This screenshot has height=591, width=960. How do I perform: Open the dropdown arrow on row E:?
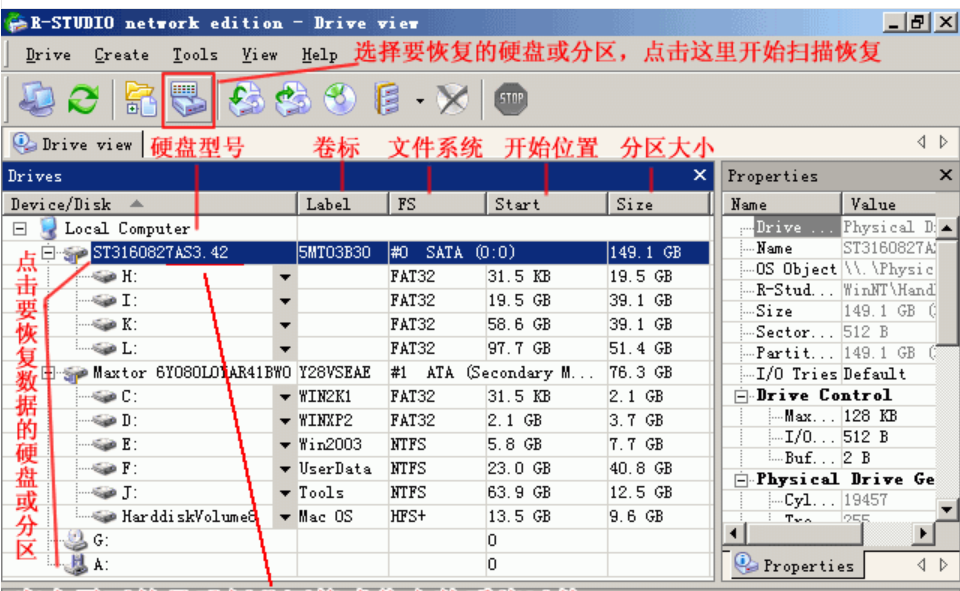[285, 445]
